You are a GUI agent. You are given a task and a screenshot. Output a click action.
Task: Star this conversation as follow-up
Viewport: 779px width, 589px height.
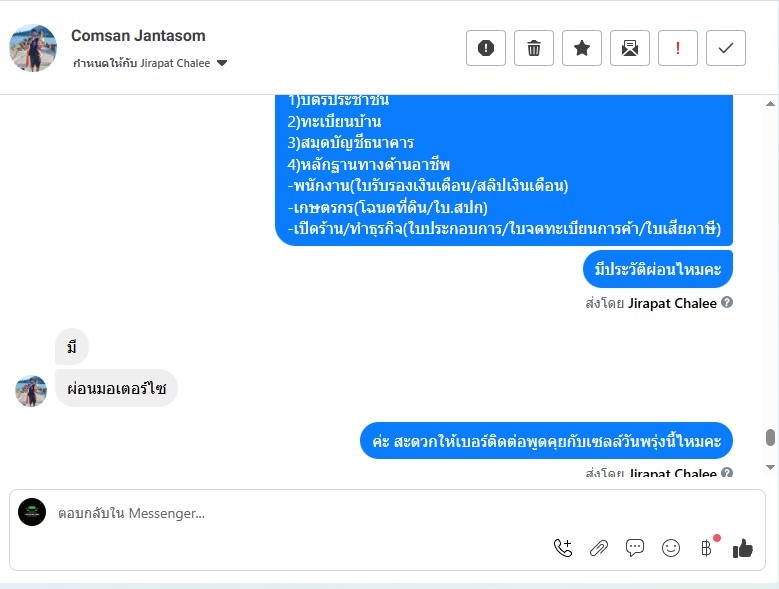click(582, 48)
